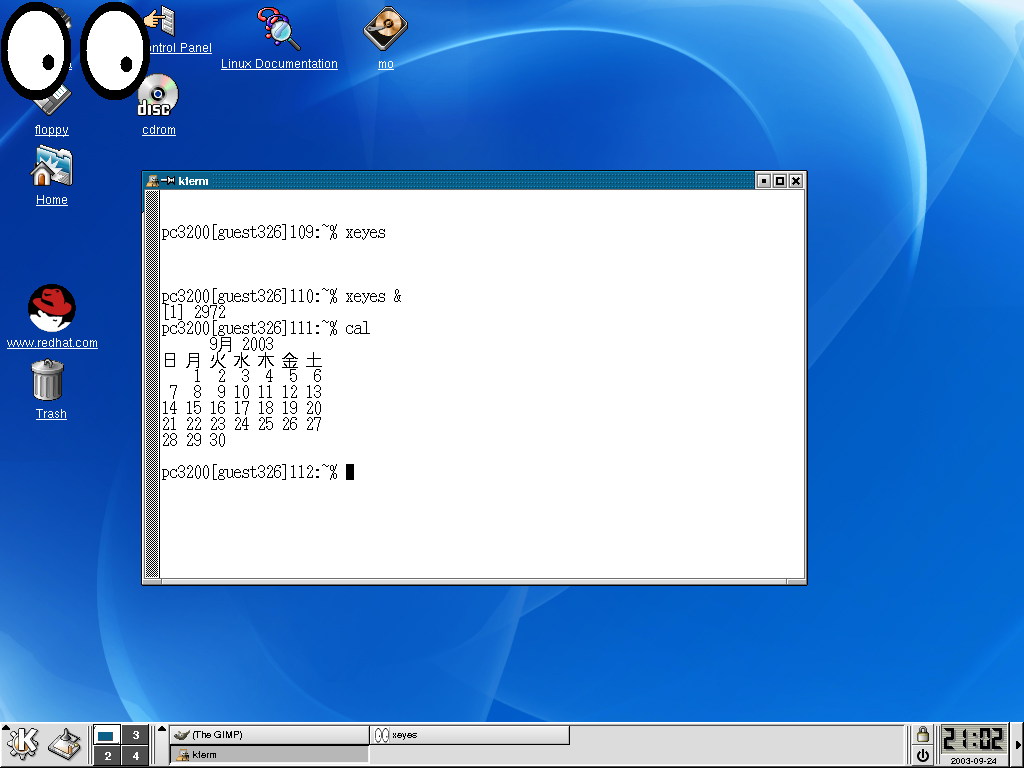
Task: Switch to virtual desktop 2
Action: (x=107, y=756)
